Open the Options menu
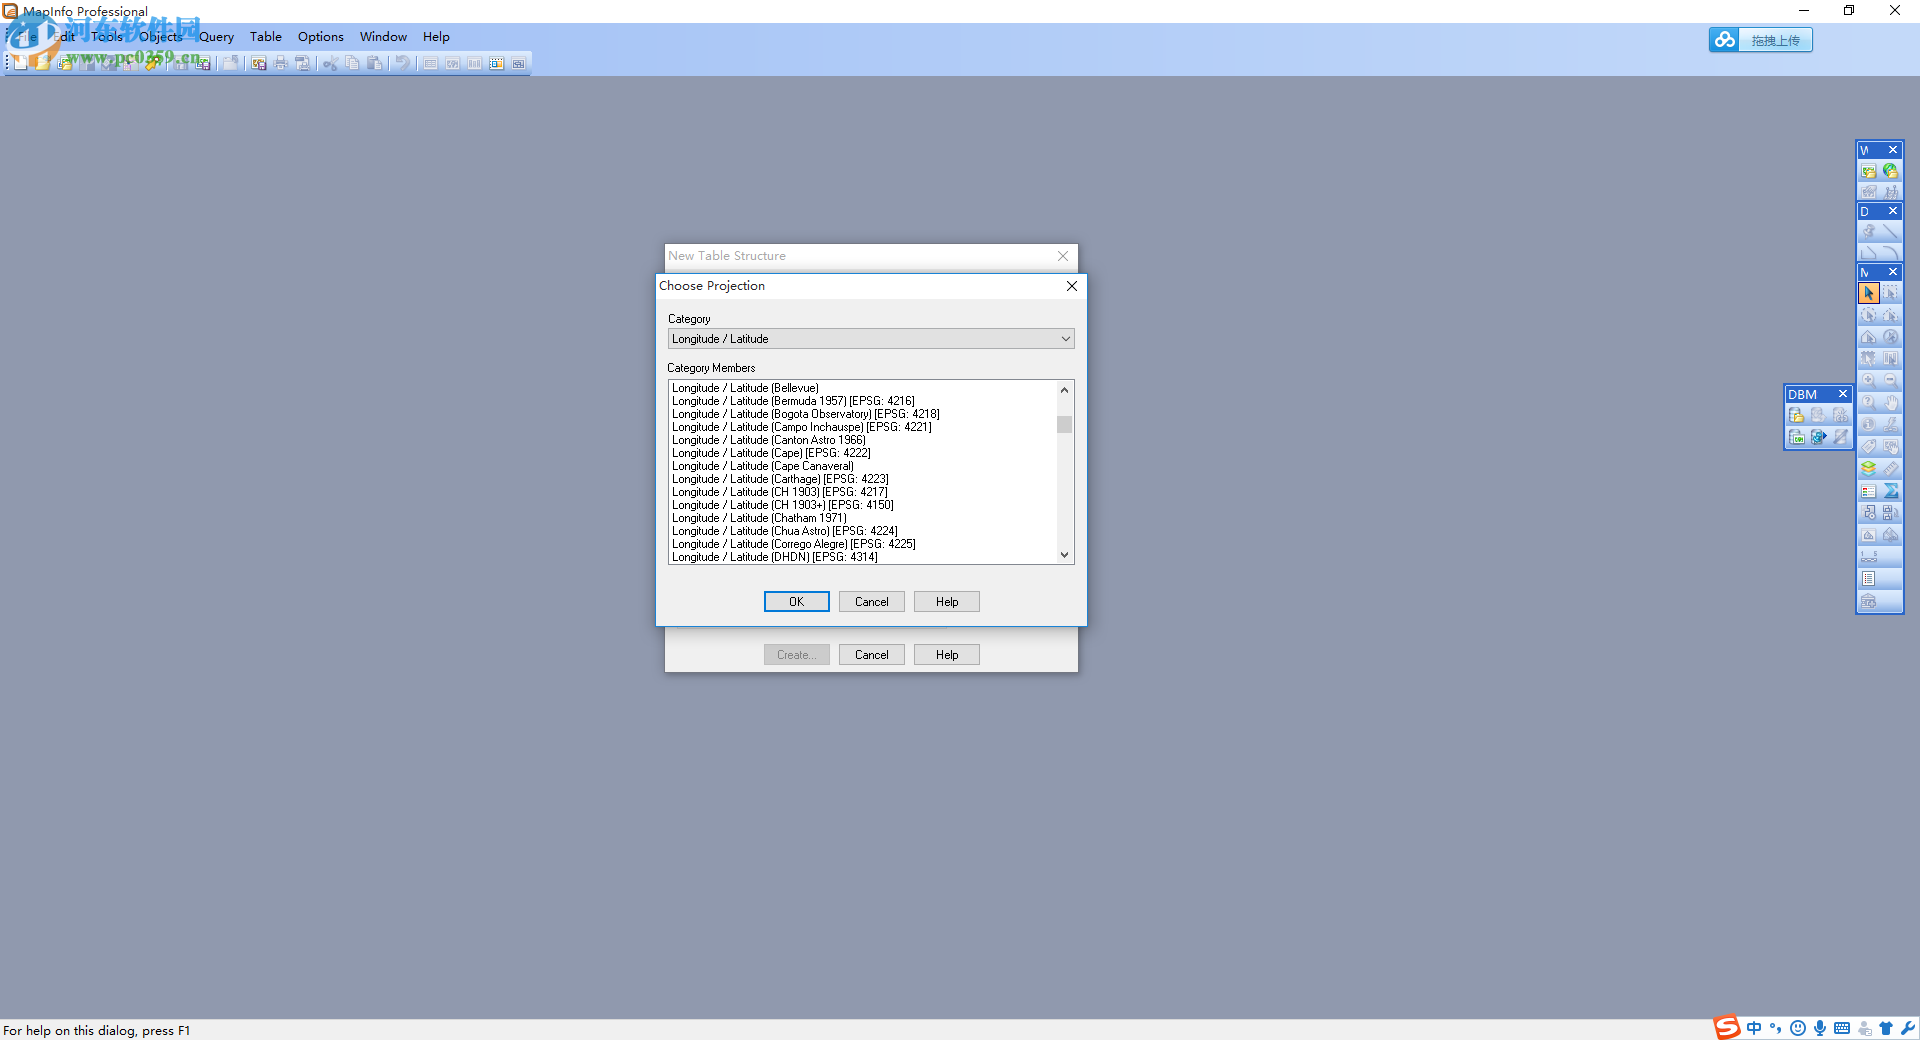The height and width of the screenshot is (1040, 1920). pos(321,37)
